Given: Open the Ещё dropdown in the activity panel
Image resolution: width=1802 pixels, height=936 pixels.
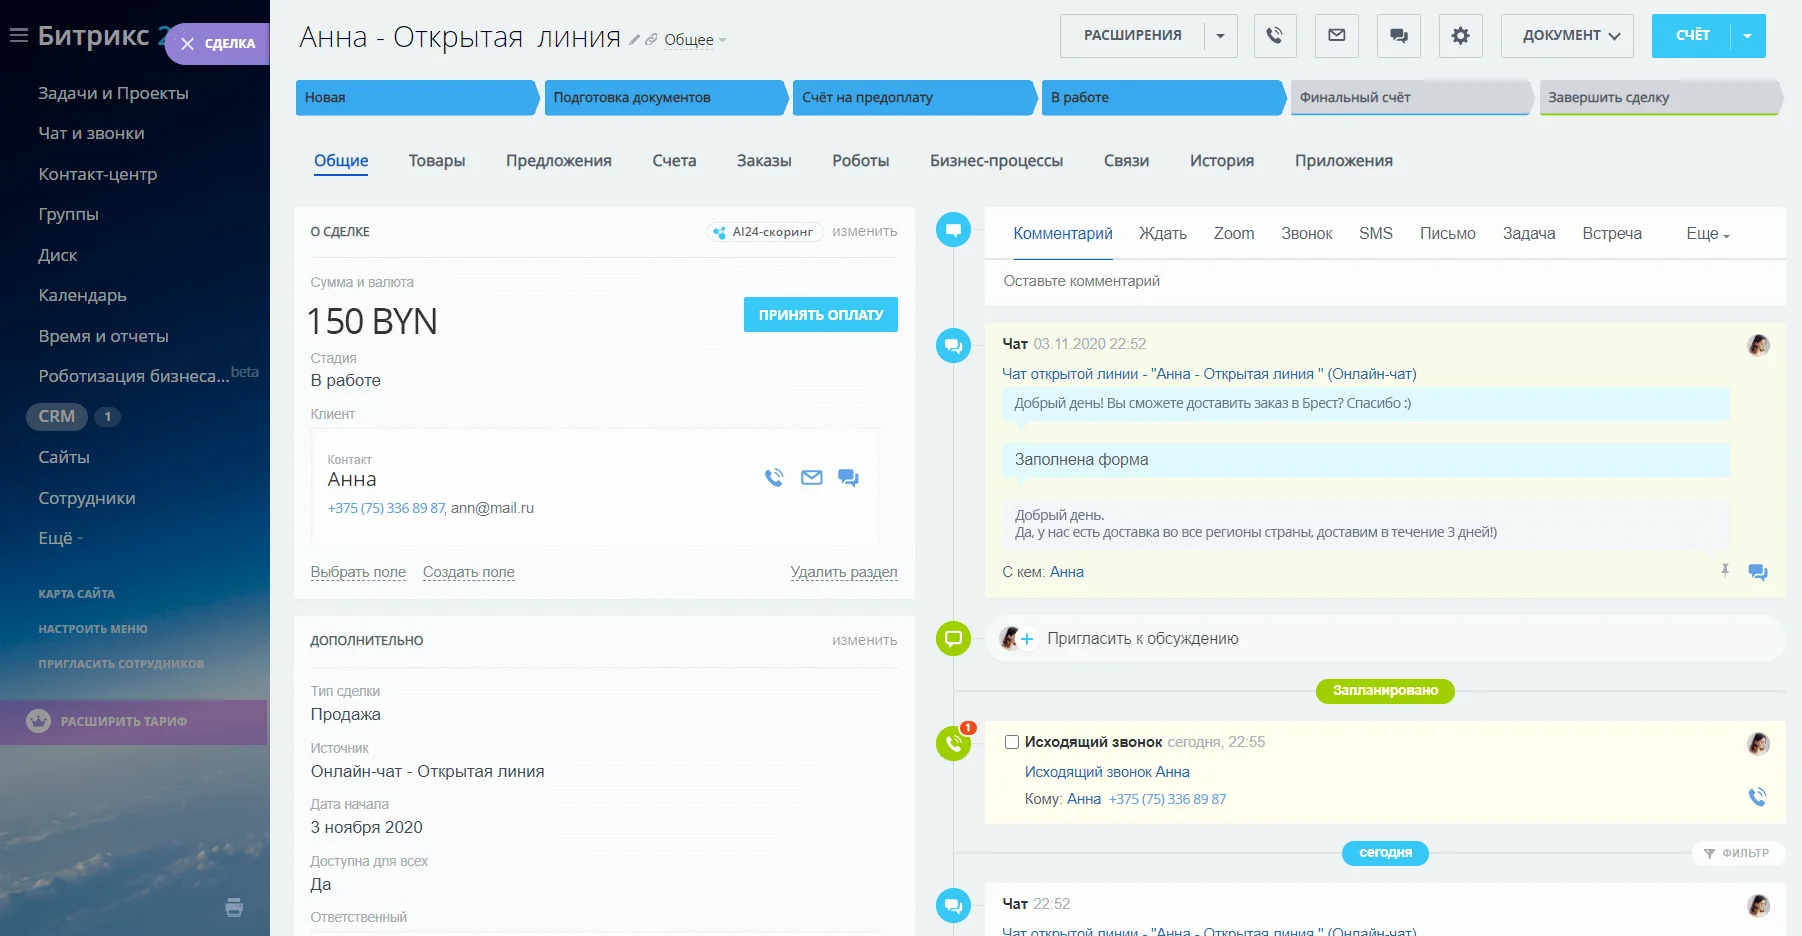Looking at the screenshot, I should tap(1705, 233).
